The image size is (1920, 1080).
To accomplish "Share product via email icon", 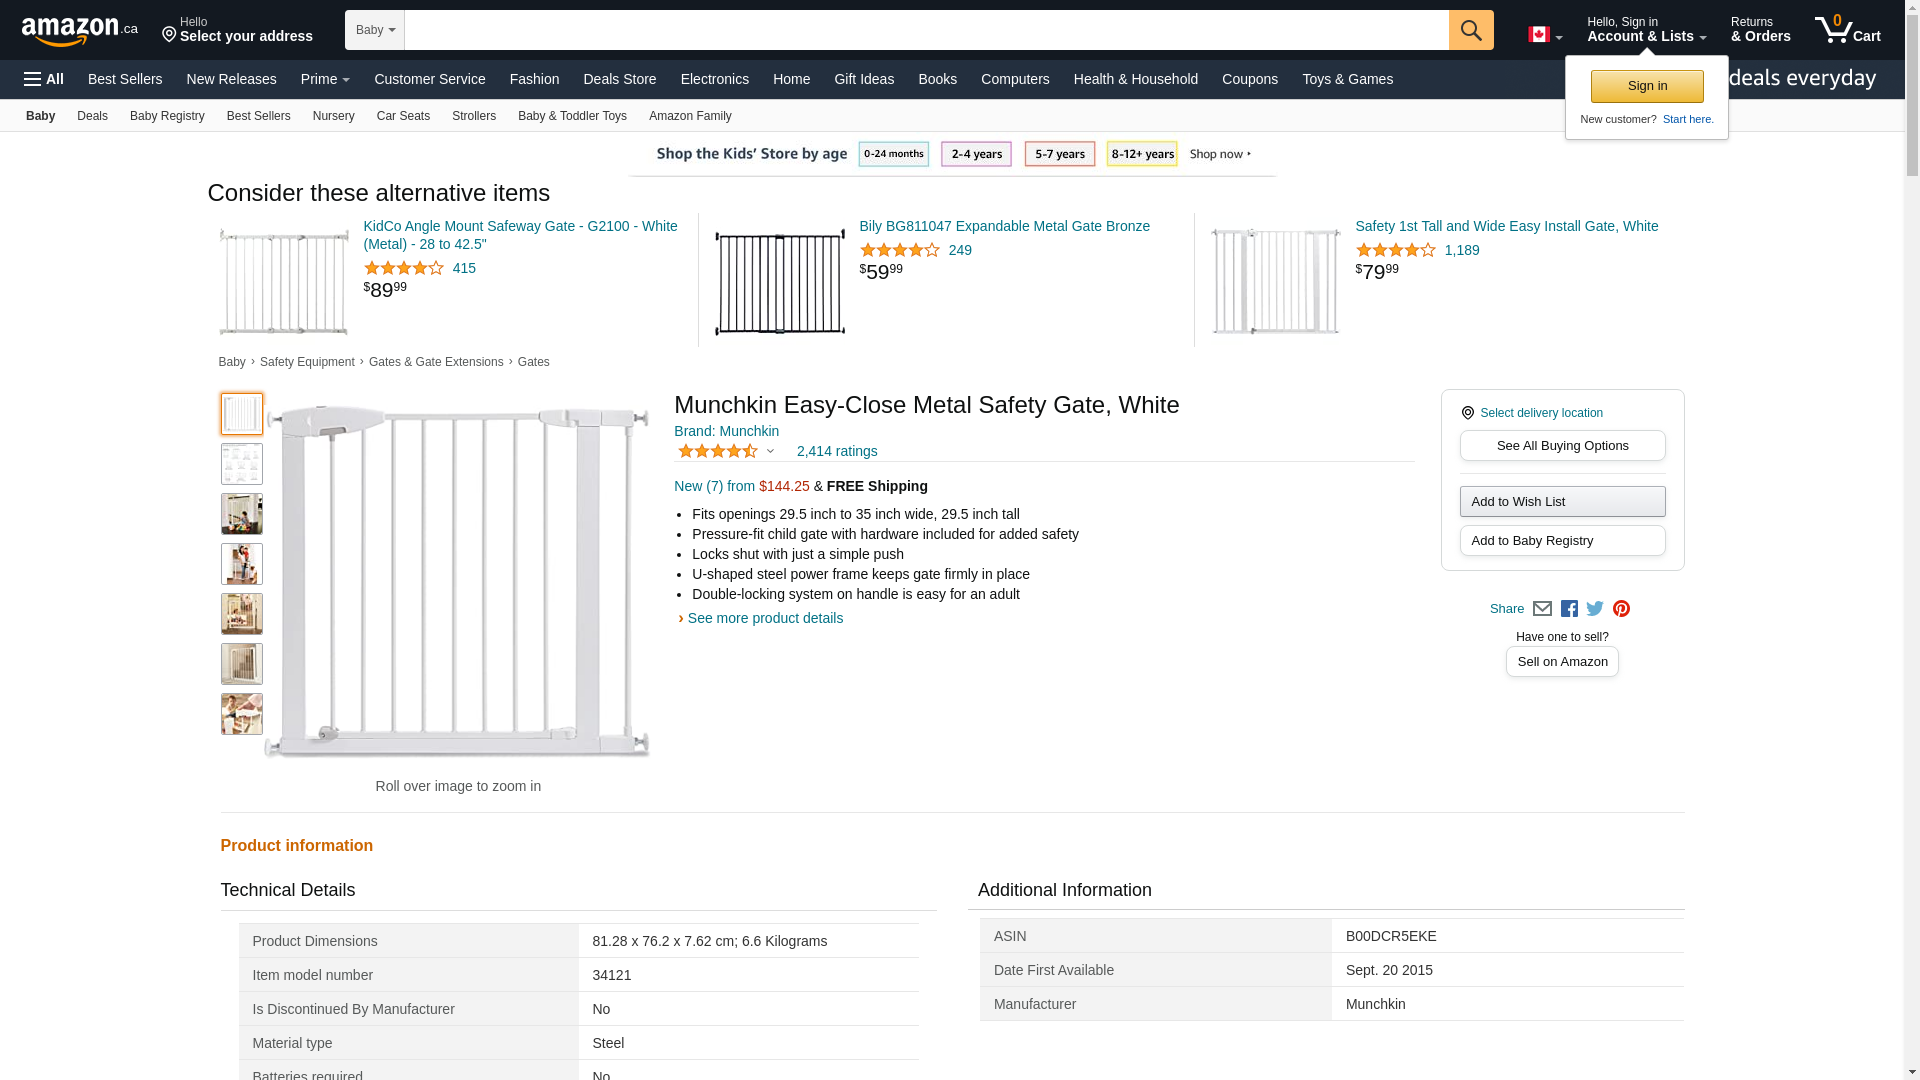I will [x=1542, y=609].
